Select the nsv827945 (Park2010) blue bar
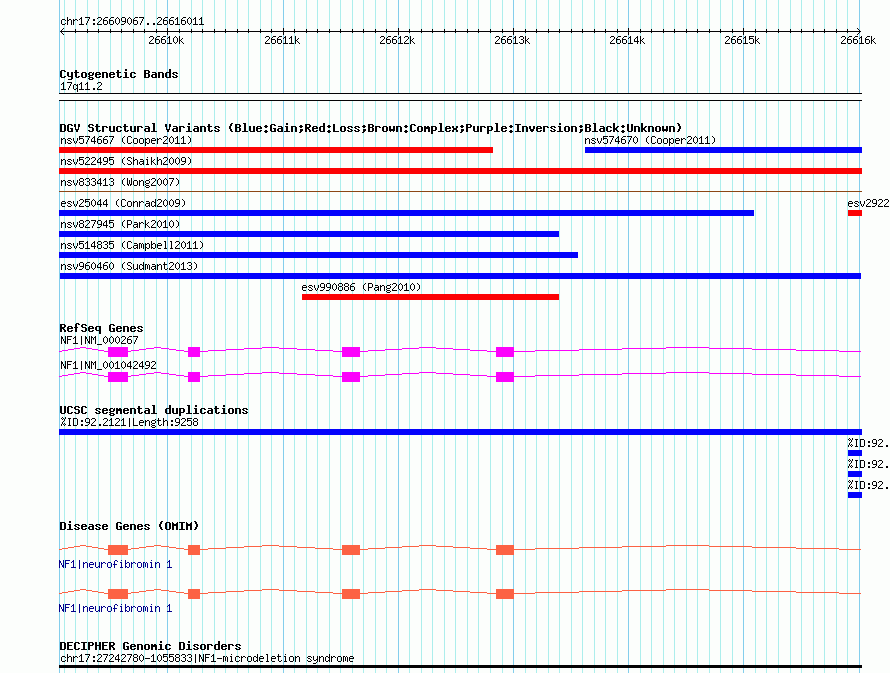Screen dimensions: 890x673 (309, 234)
